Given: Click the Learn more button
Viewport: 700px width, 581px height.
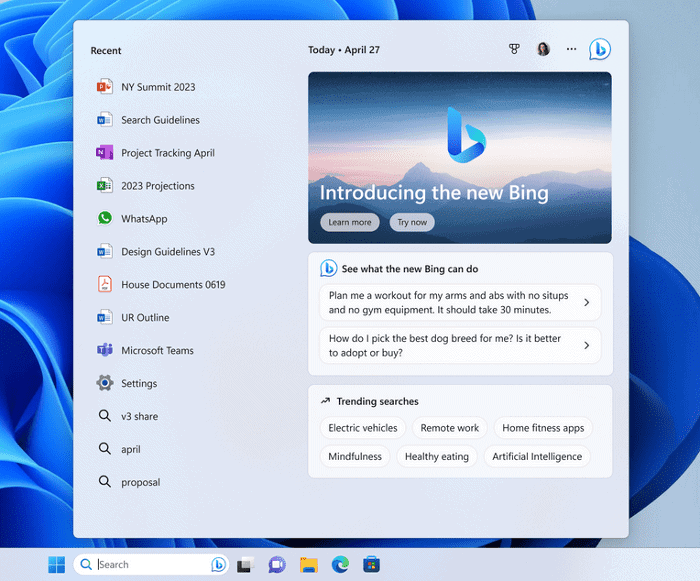Looking at the screenshot, I should click(350, 222).
